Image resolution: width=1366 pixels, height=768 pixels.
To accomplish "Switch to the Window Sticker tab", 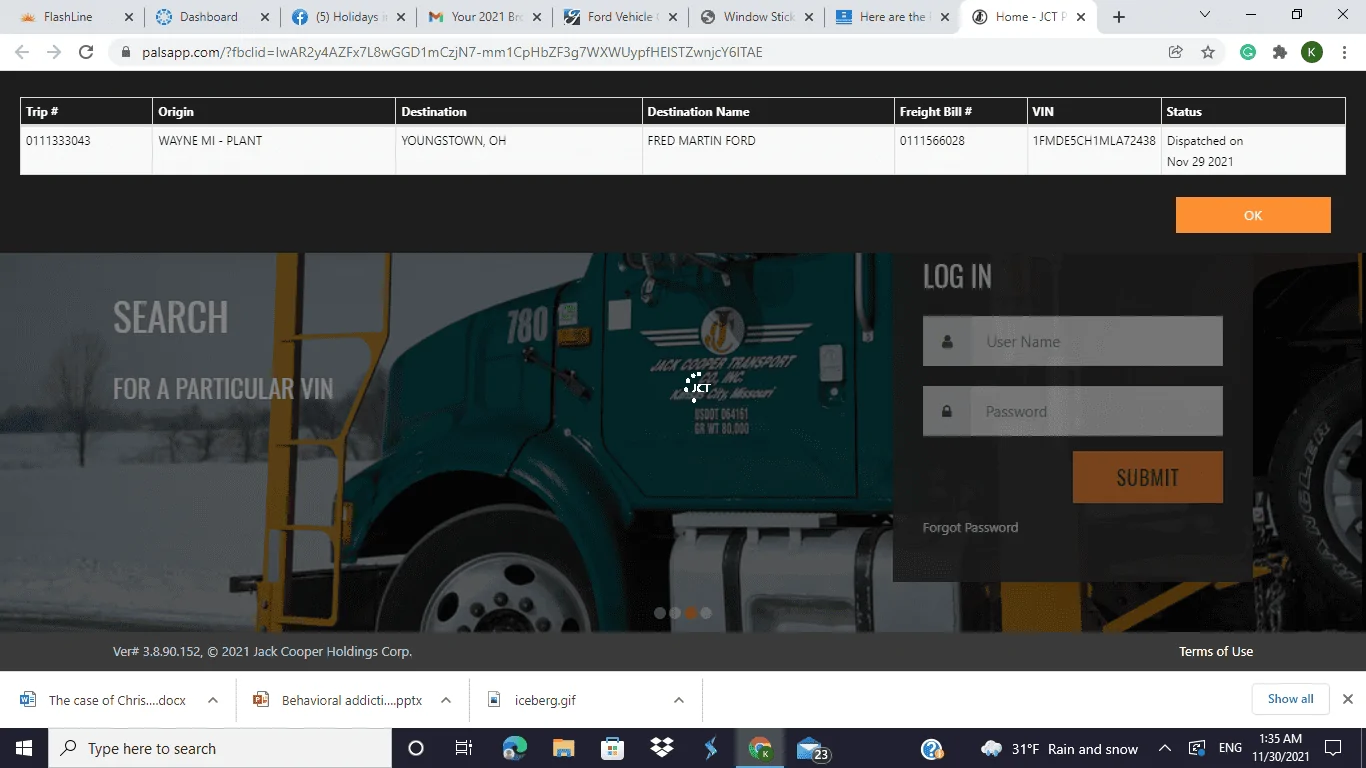I will point(754,17).
